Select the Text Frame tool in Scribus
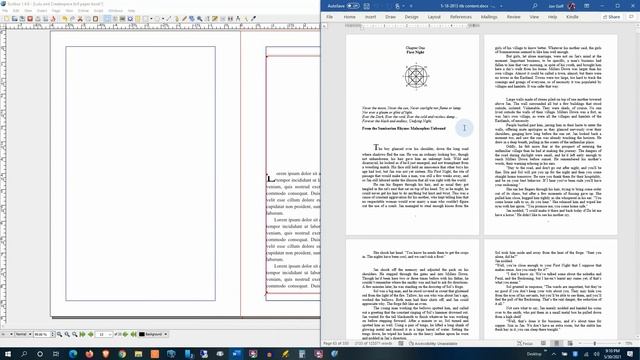The height and width of the screenshot is (360, 640). pos(115,18)
